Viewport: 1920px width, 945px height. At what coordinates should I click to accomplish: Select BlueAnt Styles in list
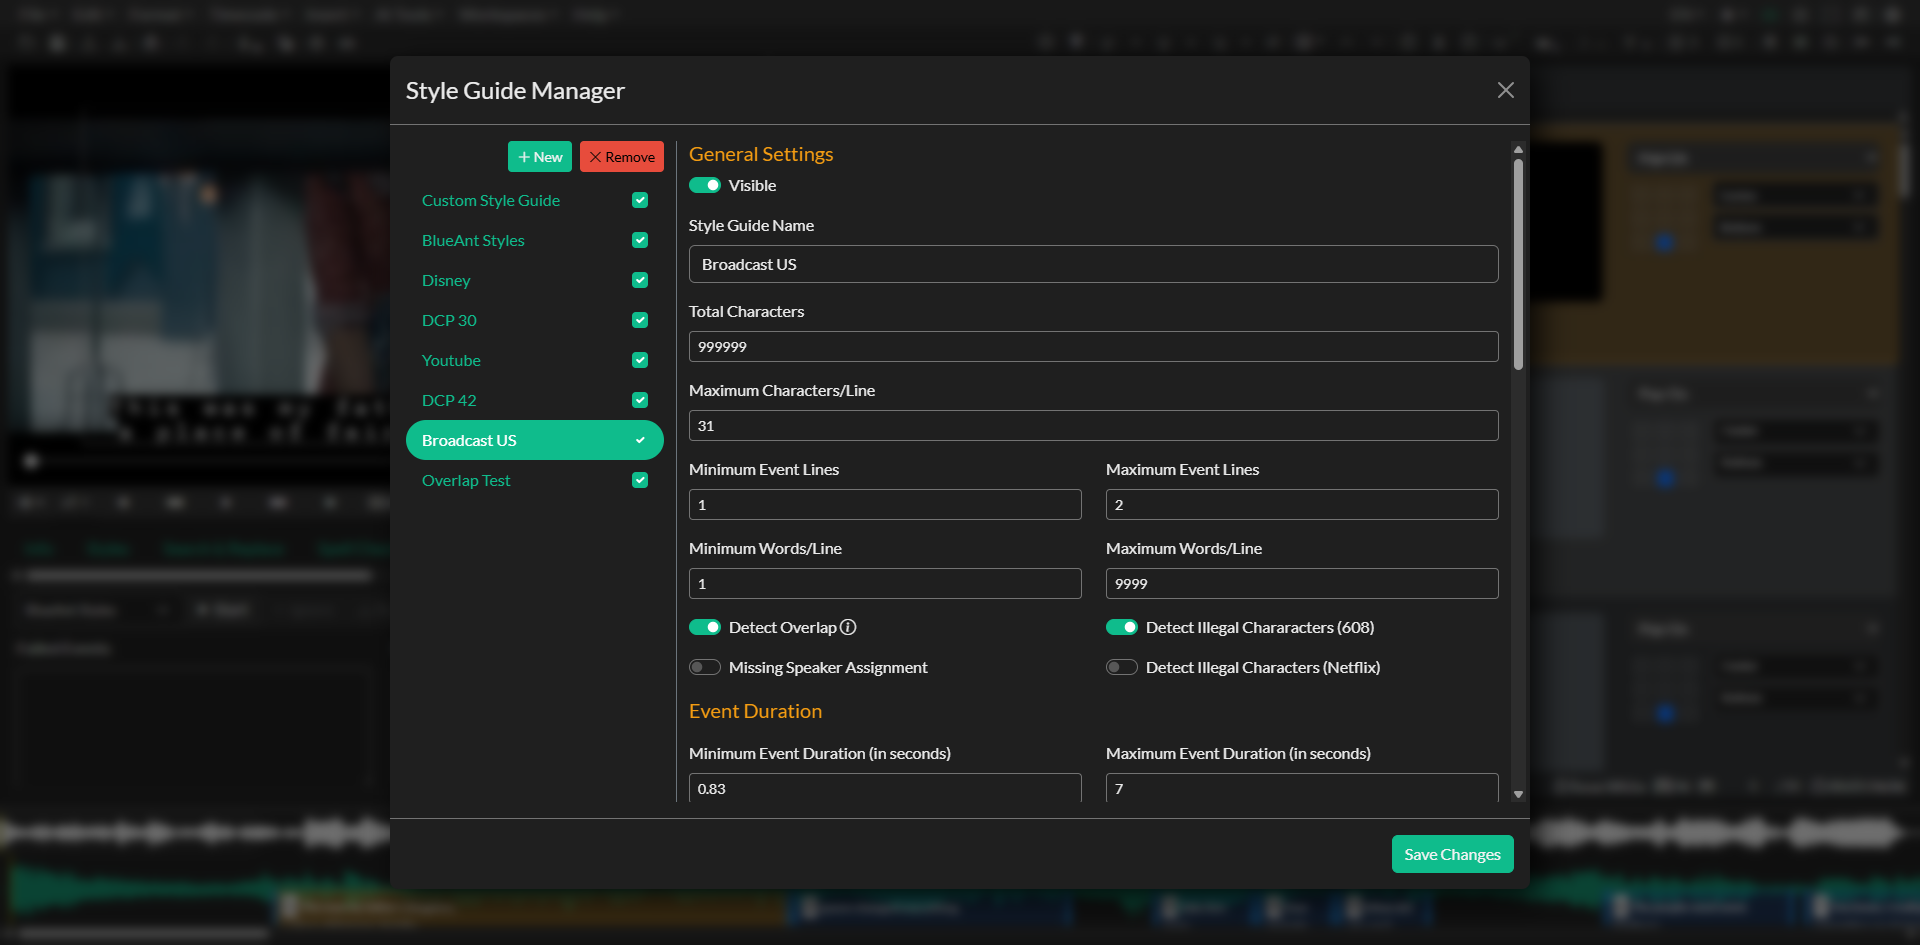[x=473, y=240]
